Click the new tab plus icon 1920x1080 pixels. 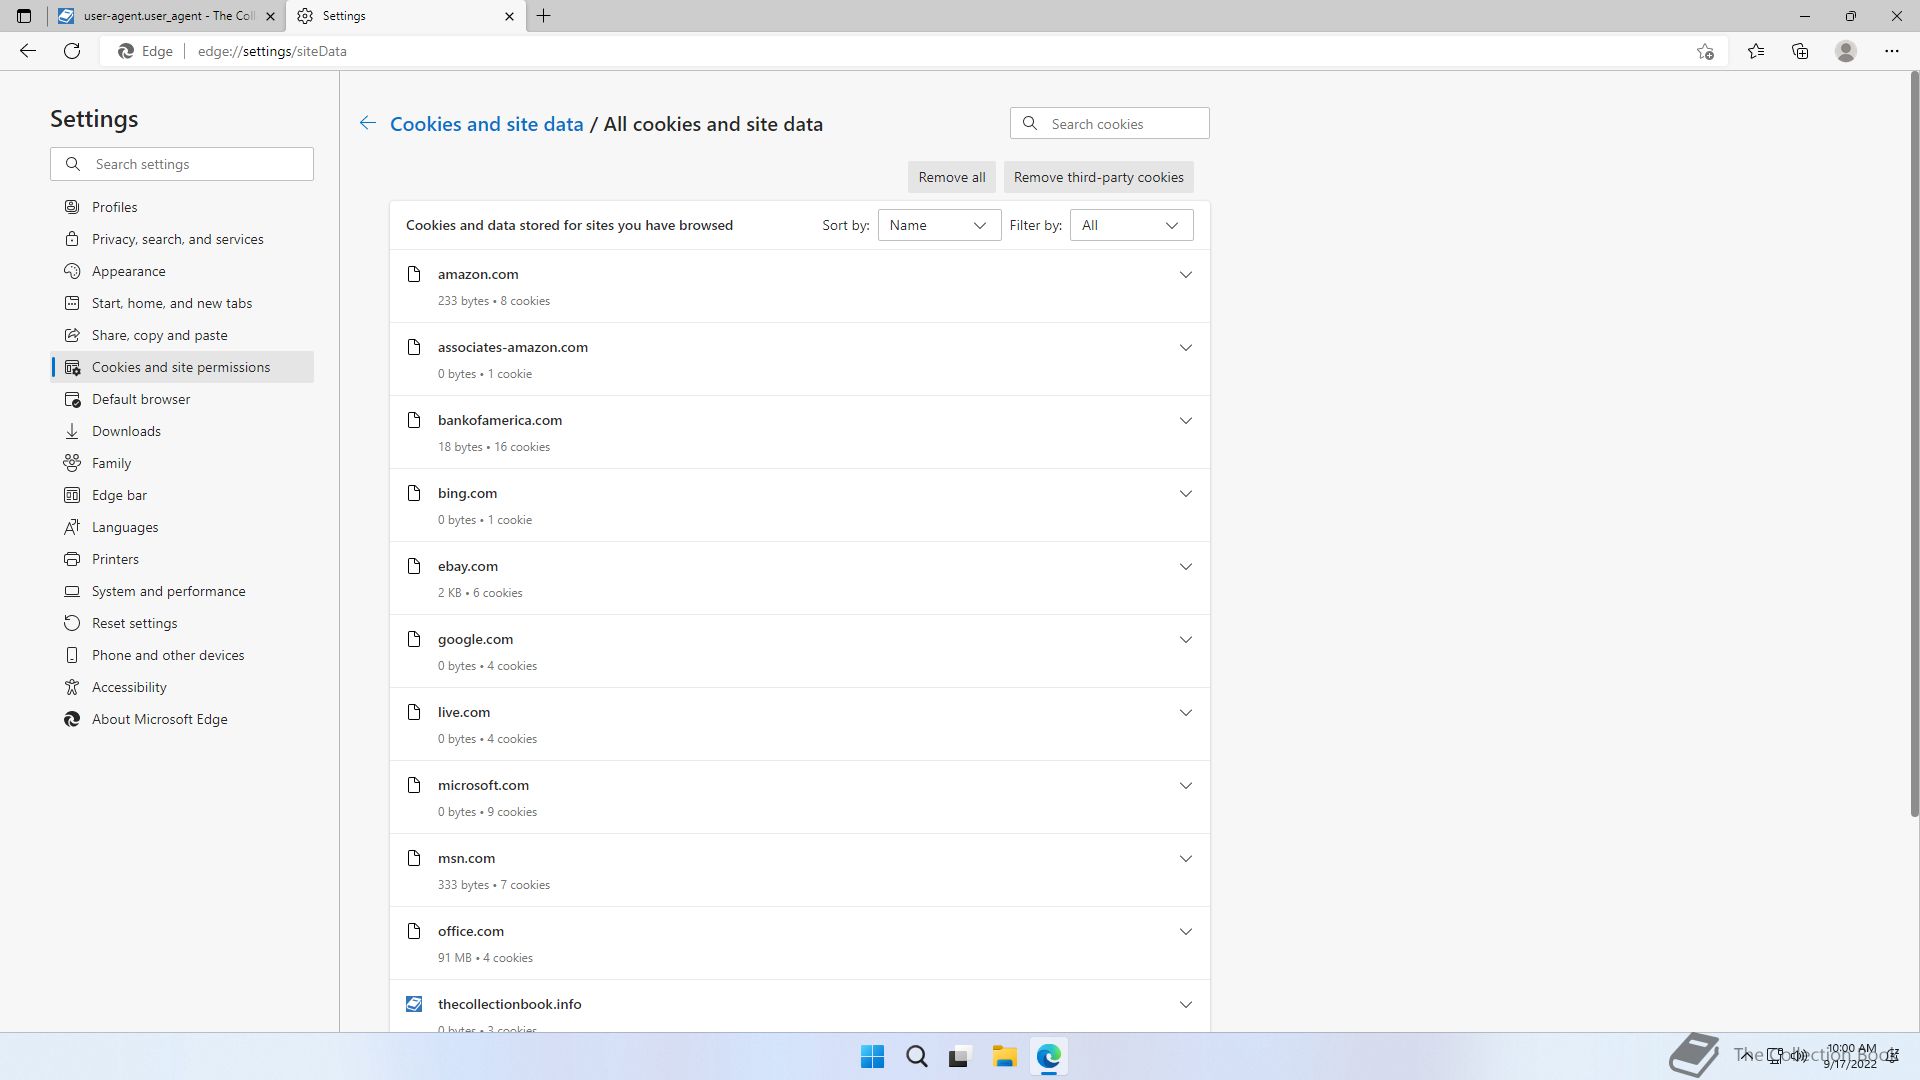[x=544, y=16]
